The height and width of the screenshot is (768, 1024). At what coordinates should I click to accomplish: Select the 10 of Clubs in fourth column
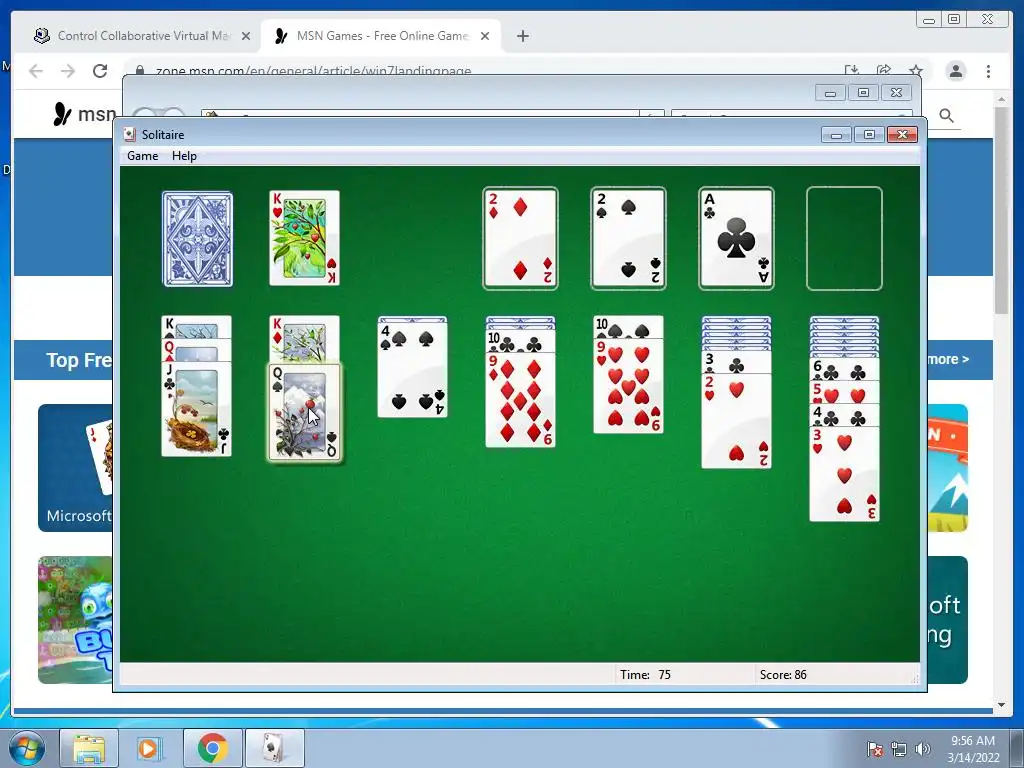520,342
